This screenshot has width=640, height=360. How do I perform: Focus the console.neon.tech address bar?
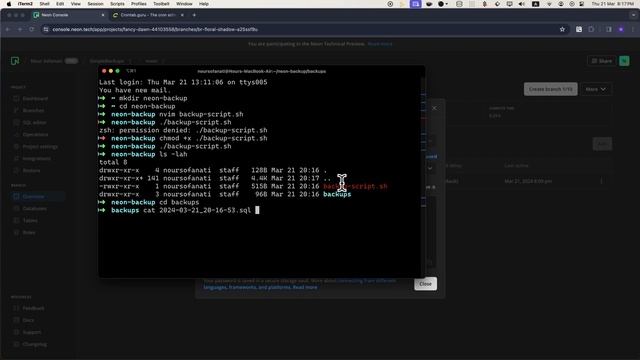302,29
